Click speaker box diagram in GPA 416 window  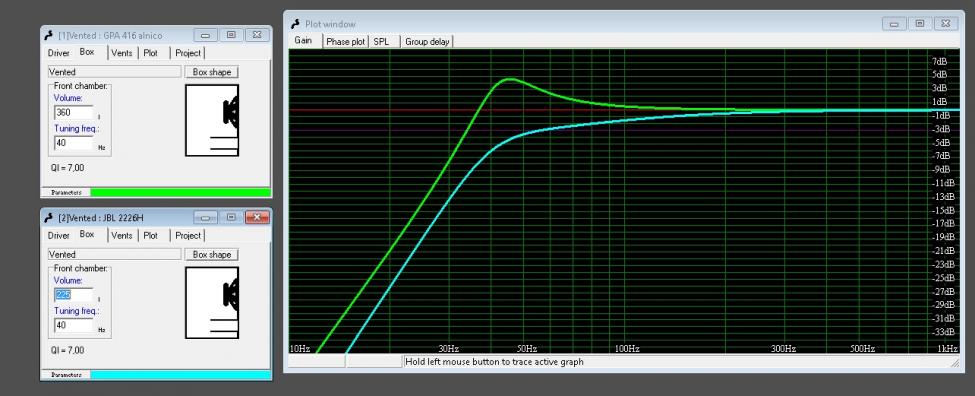click(x=212, y=120)
